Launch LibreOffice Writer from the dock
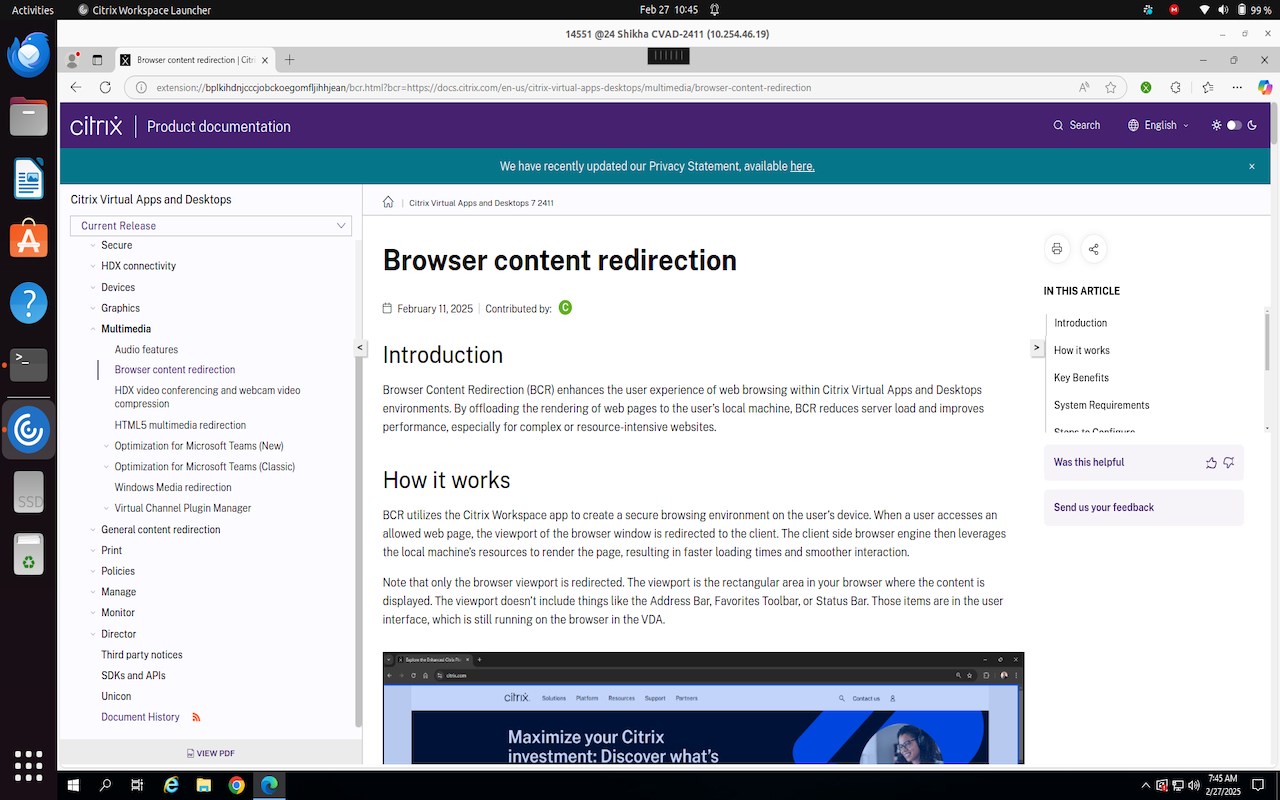The width and height of the screenshot is (1280, 800). pos(29,179)
